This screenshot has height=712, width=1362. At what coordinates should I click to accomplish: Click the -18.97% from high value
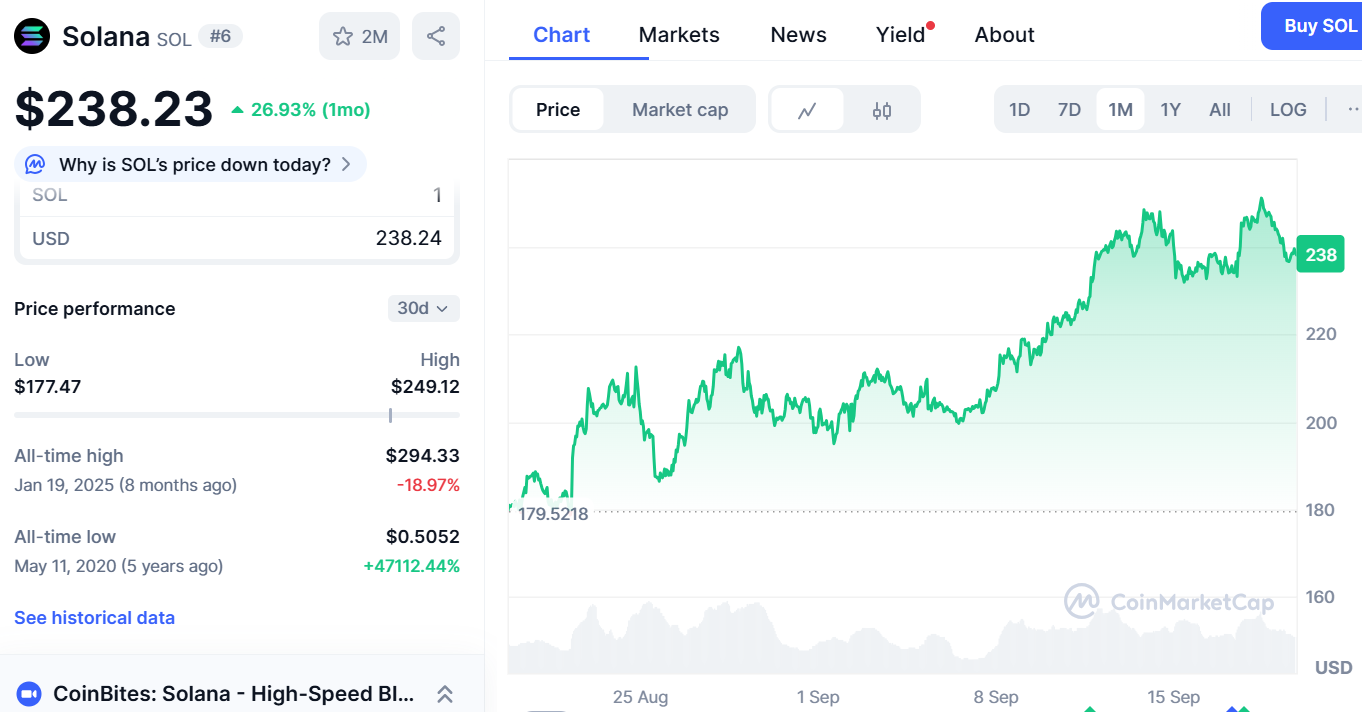click(x=427, y=485)
